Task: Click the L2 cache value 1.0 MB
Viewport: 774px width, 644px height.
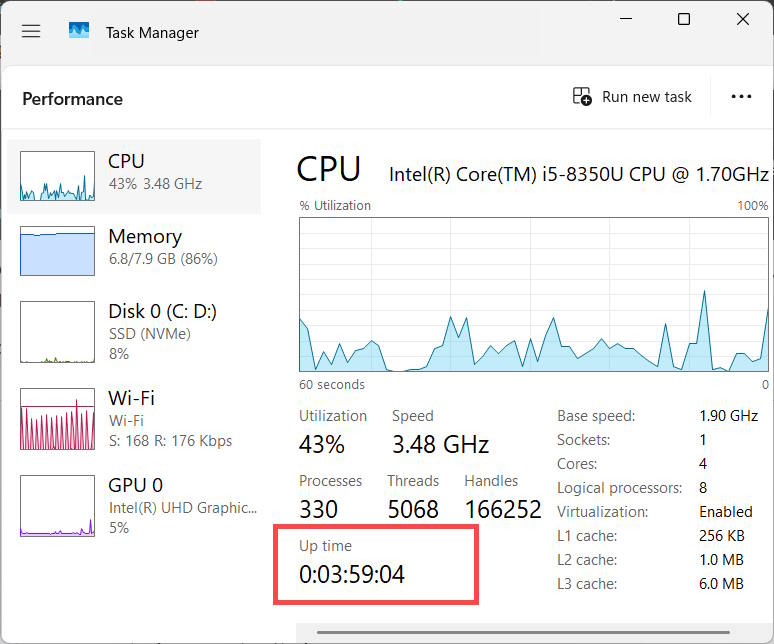Action: (721, 560)
